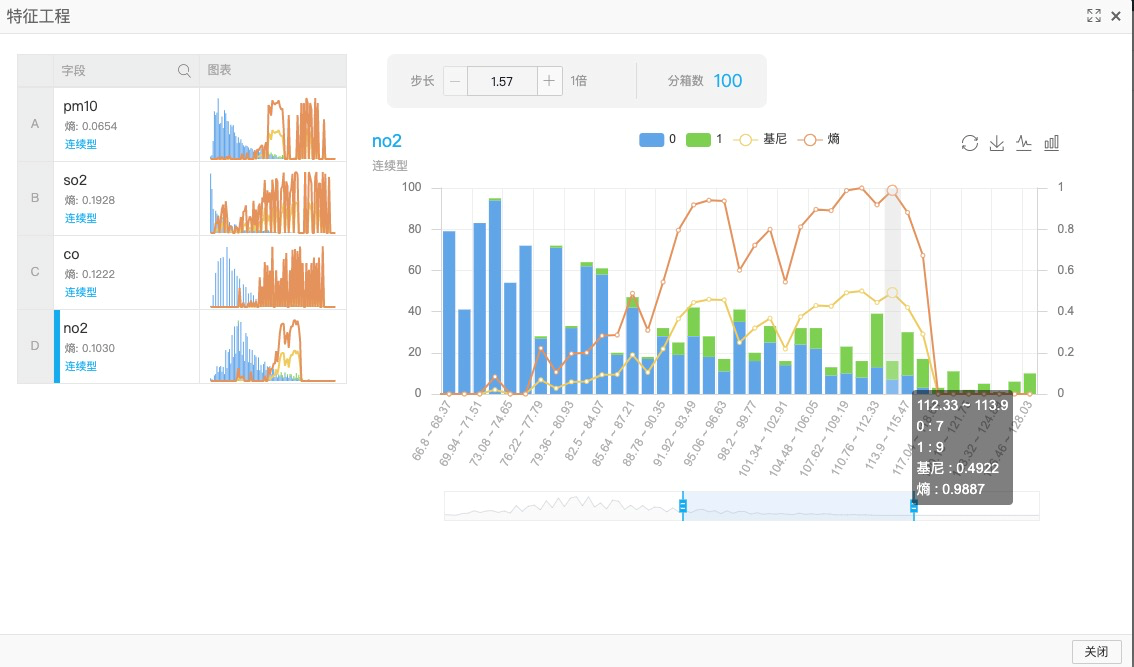Click the no2 entropy value 0.1030
Viewport: 1134px width, 667px height.
[x=98, y=348]
